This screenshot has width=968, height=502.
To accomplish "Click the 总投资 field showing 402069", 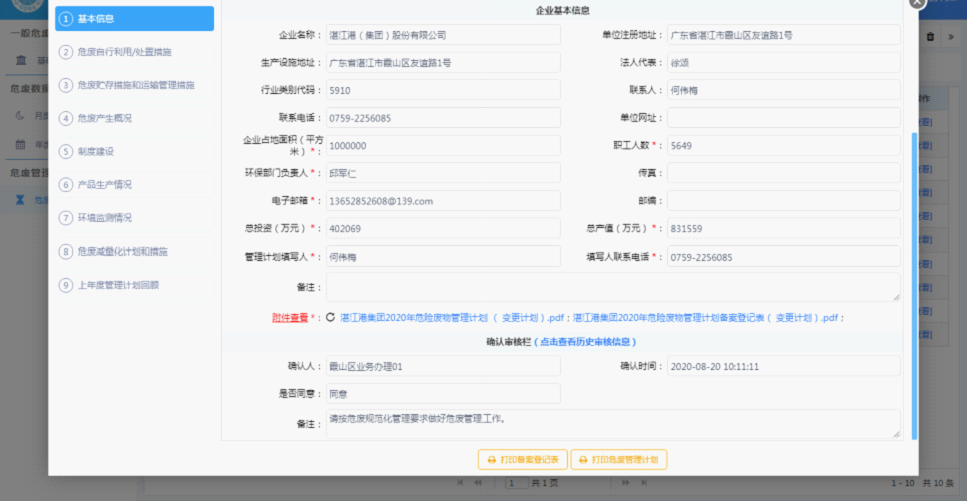I will [443, 228].
